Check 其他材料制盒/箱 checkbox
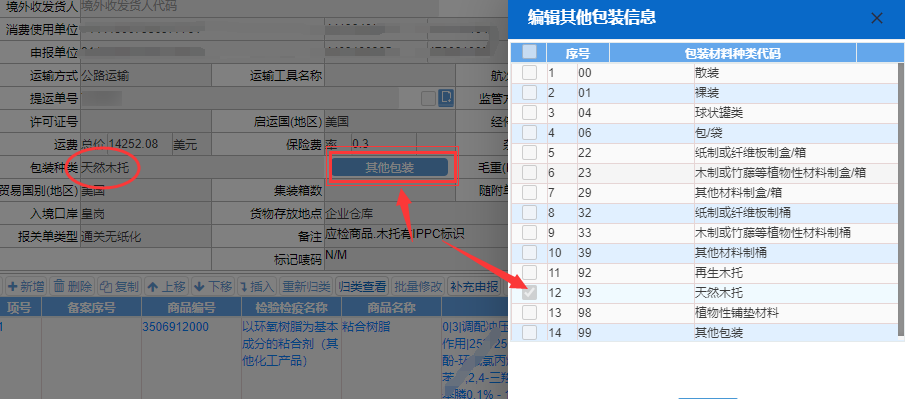The height and width of the screenshot is (399, 905). tap(529, 192)
